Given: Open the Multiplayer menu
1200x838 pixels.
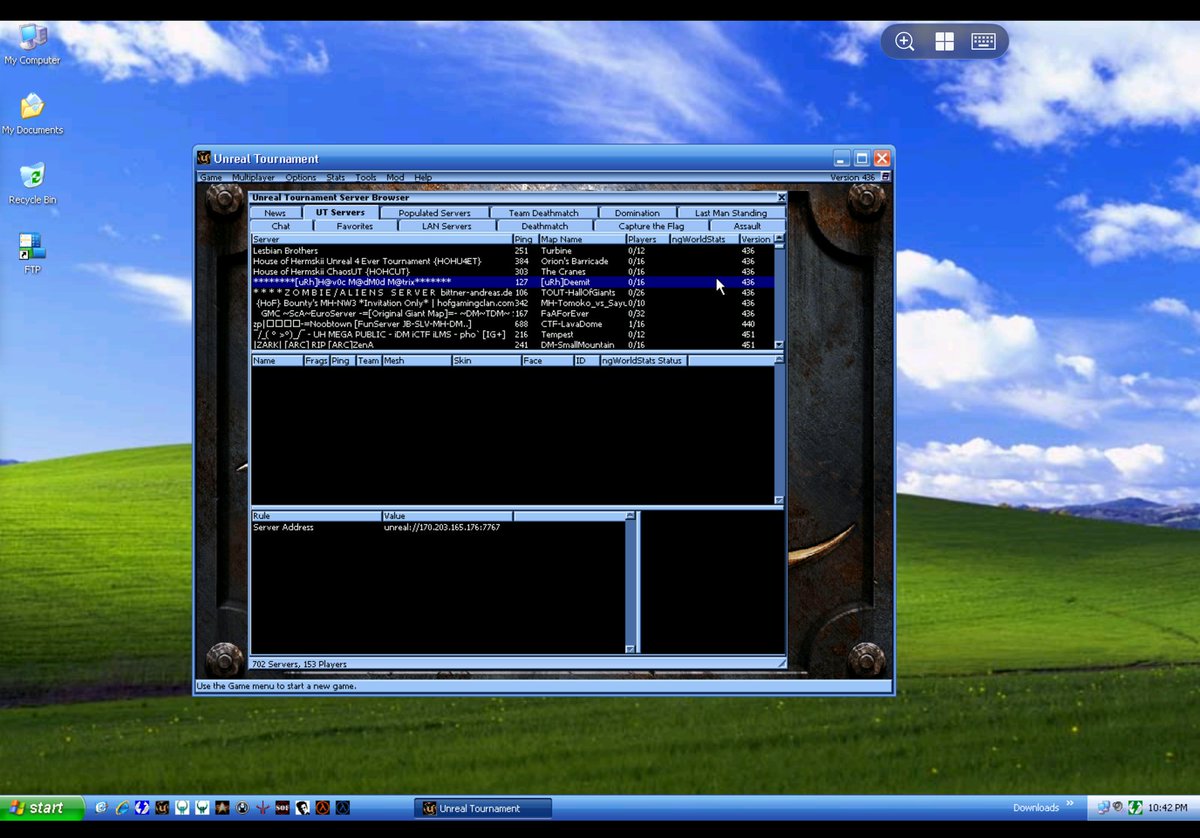Looking at the screenshot, I should (x=253, y=177).
